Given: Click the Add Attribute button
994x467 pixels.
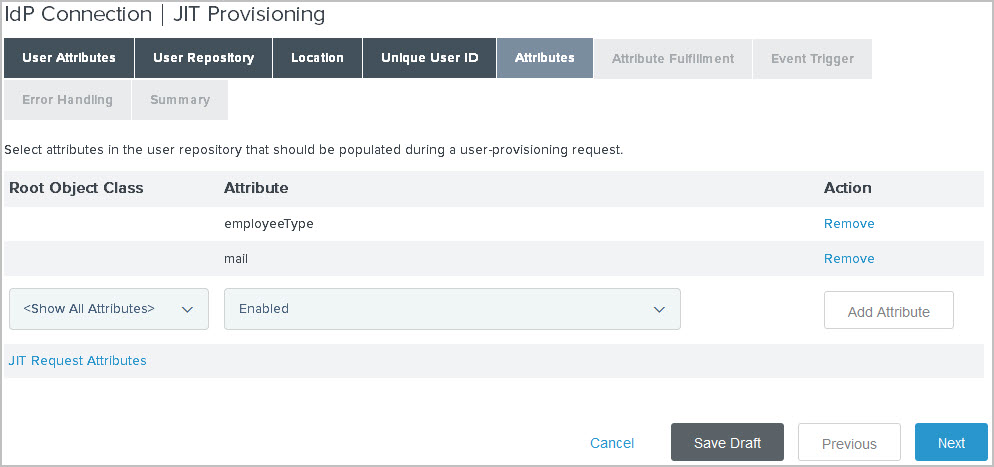Looking at the screenshot, I should (888, 311).
